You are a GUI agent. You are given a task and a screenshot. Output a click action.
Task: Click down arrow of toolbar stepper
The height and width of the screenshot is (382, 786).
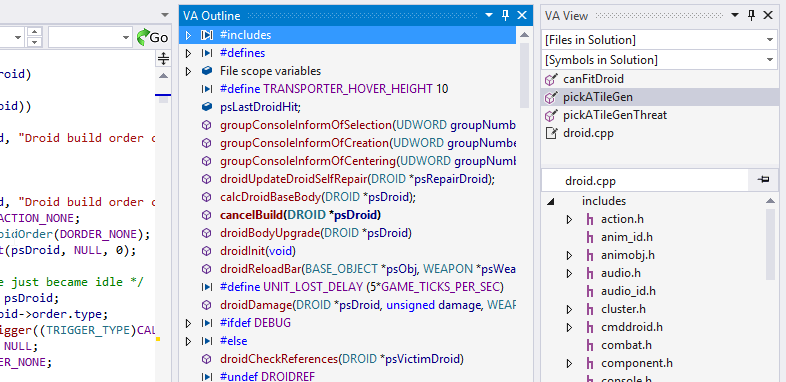(x=34, y=42)
